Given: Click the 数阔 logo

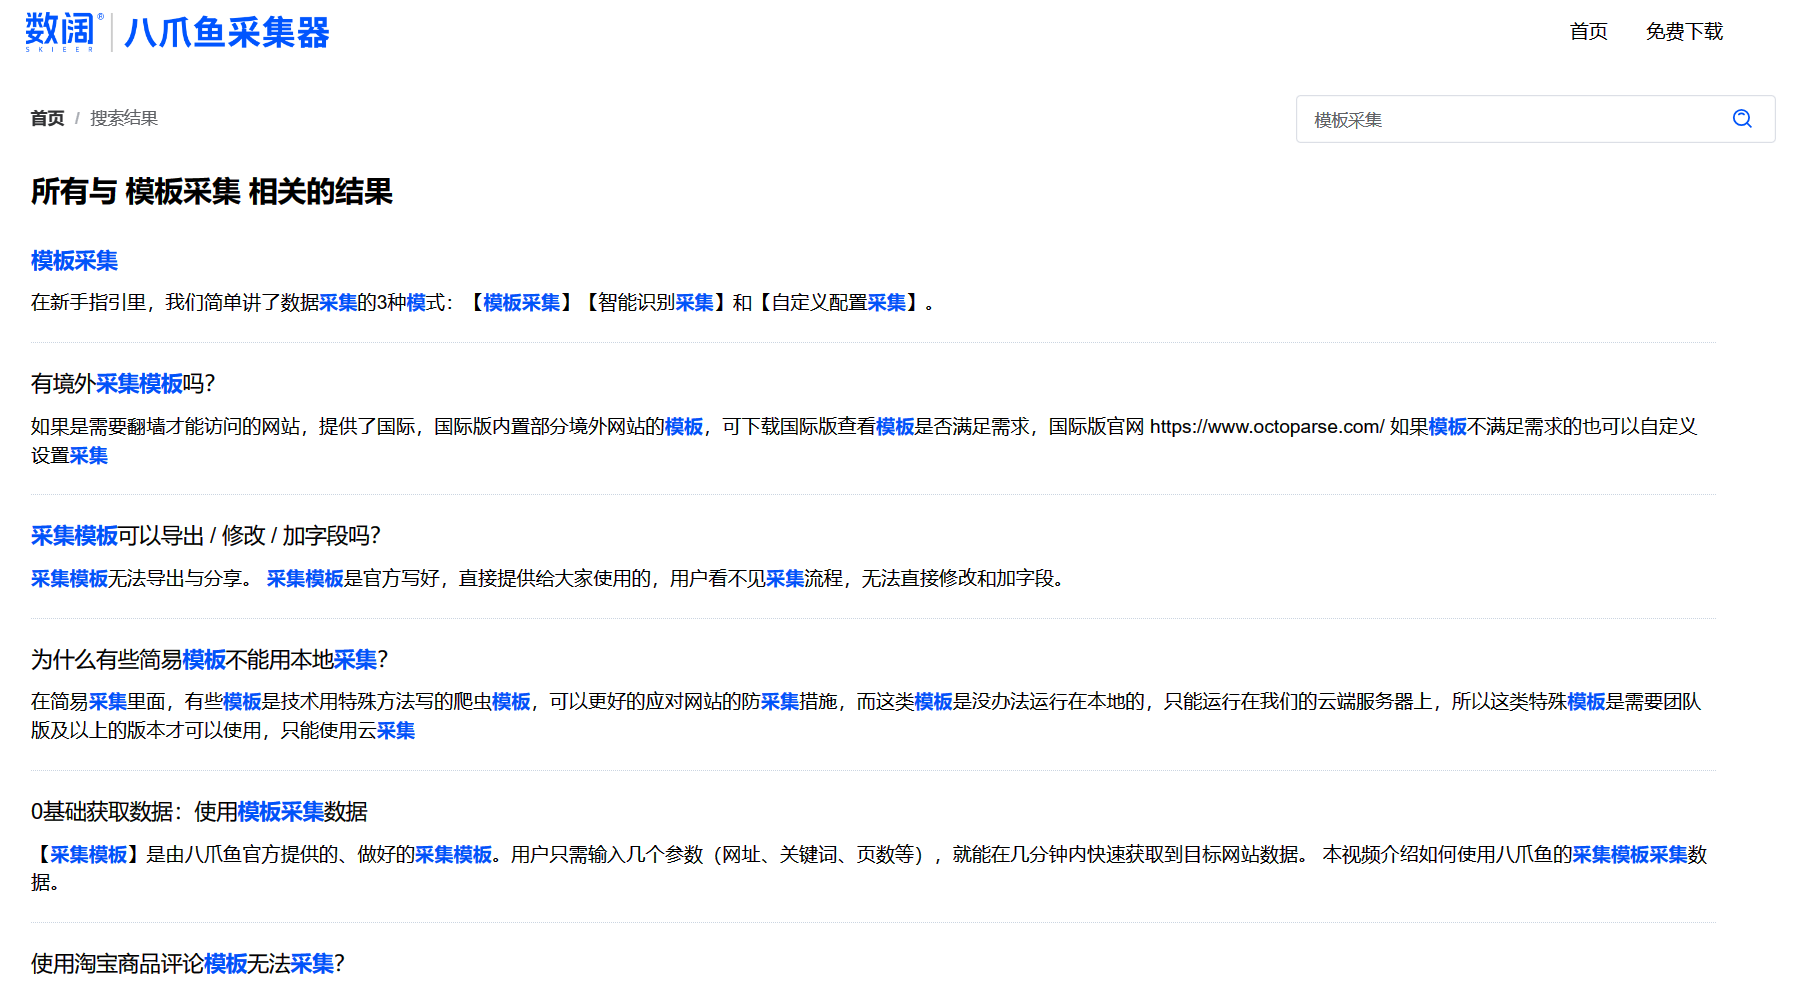Looking at the screenshot, I should pos(64,32).
